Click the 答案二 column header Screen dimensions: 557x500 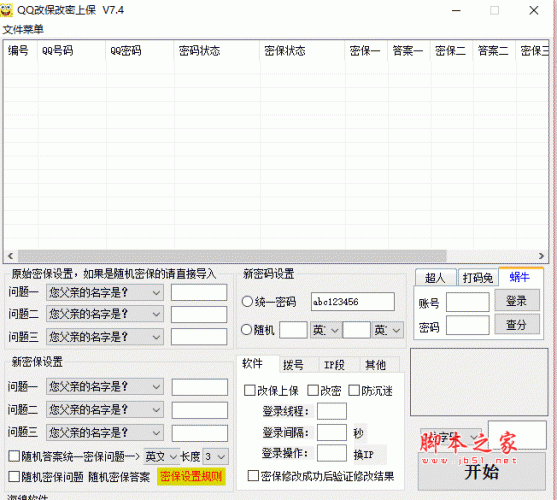coord(494,51)
